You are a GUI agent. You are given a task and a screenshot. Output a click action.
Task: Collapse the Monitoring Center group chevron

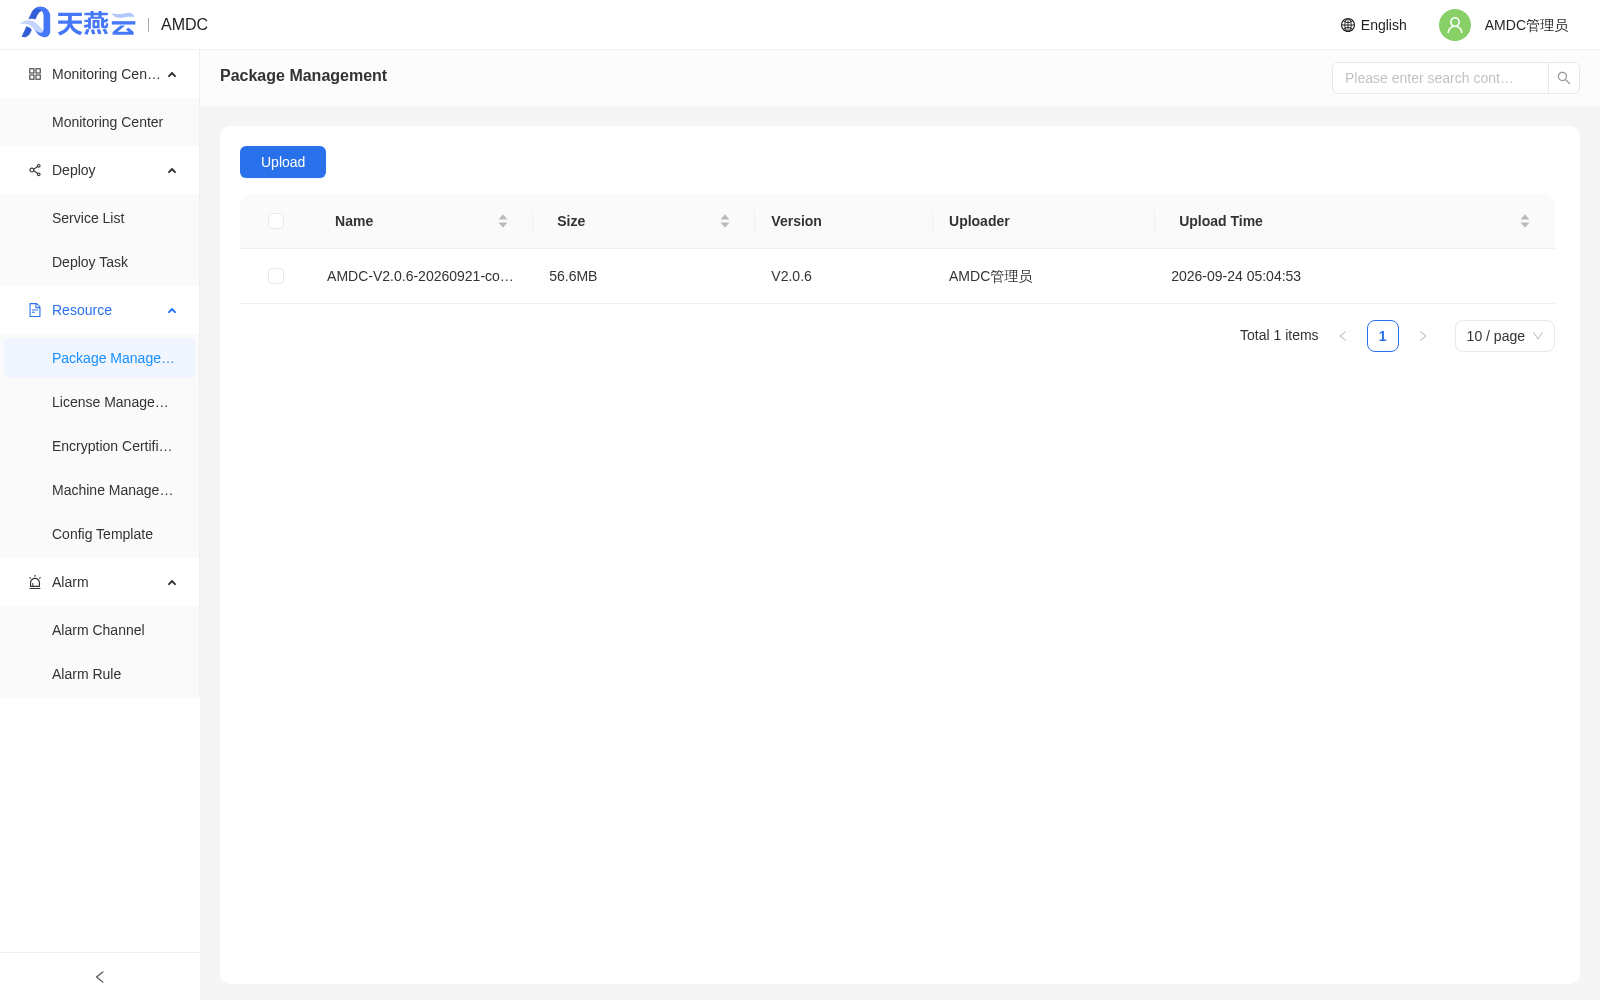coord(172,75)
